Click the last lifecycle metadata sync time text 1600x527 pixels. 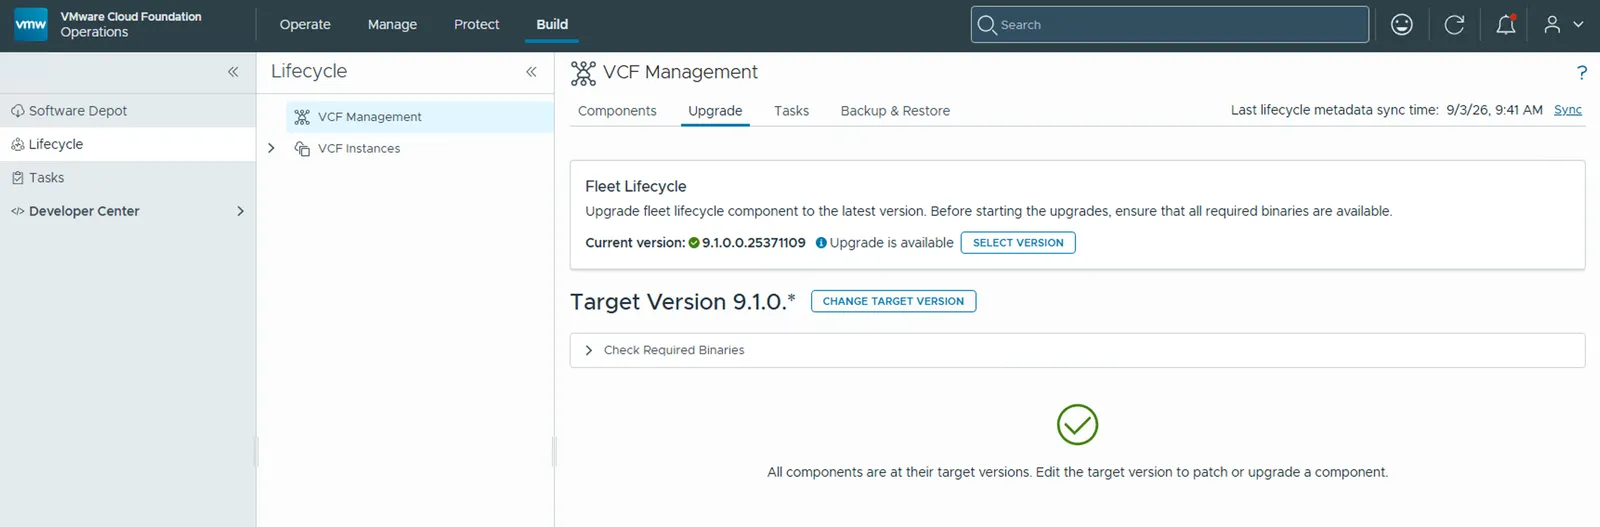(x=1387, y=110)
